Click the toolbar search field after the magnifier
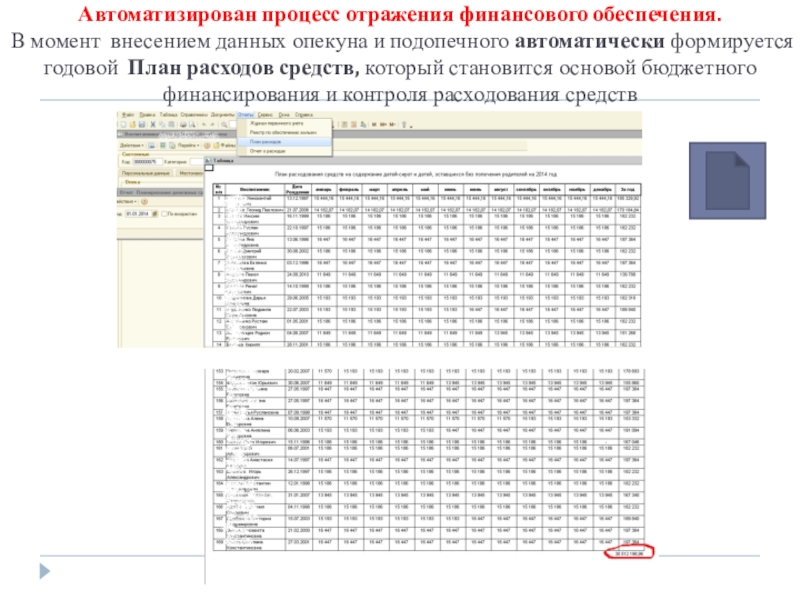The width and height of the screenshot is (800, 600). click(233, 124)
